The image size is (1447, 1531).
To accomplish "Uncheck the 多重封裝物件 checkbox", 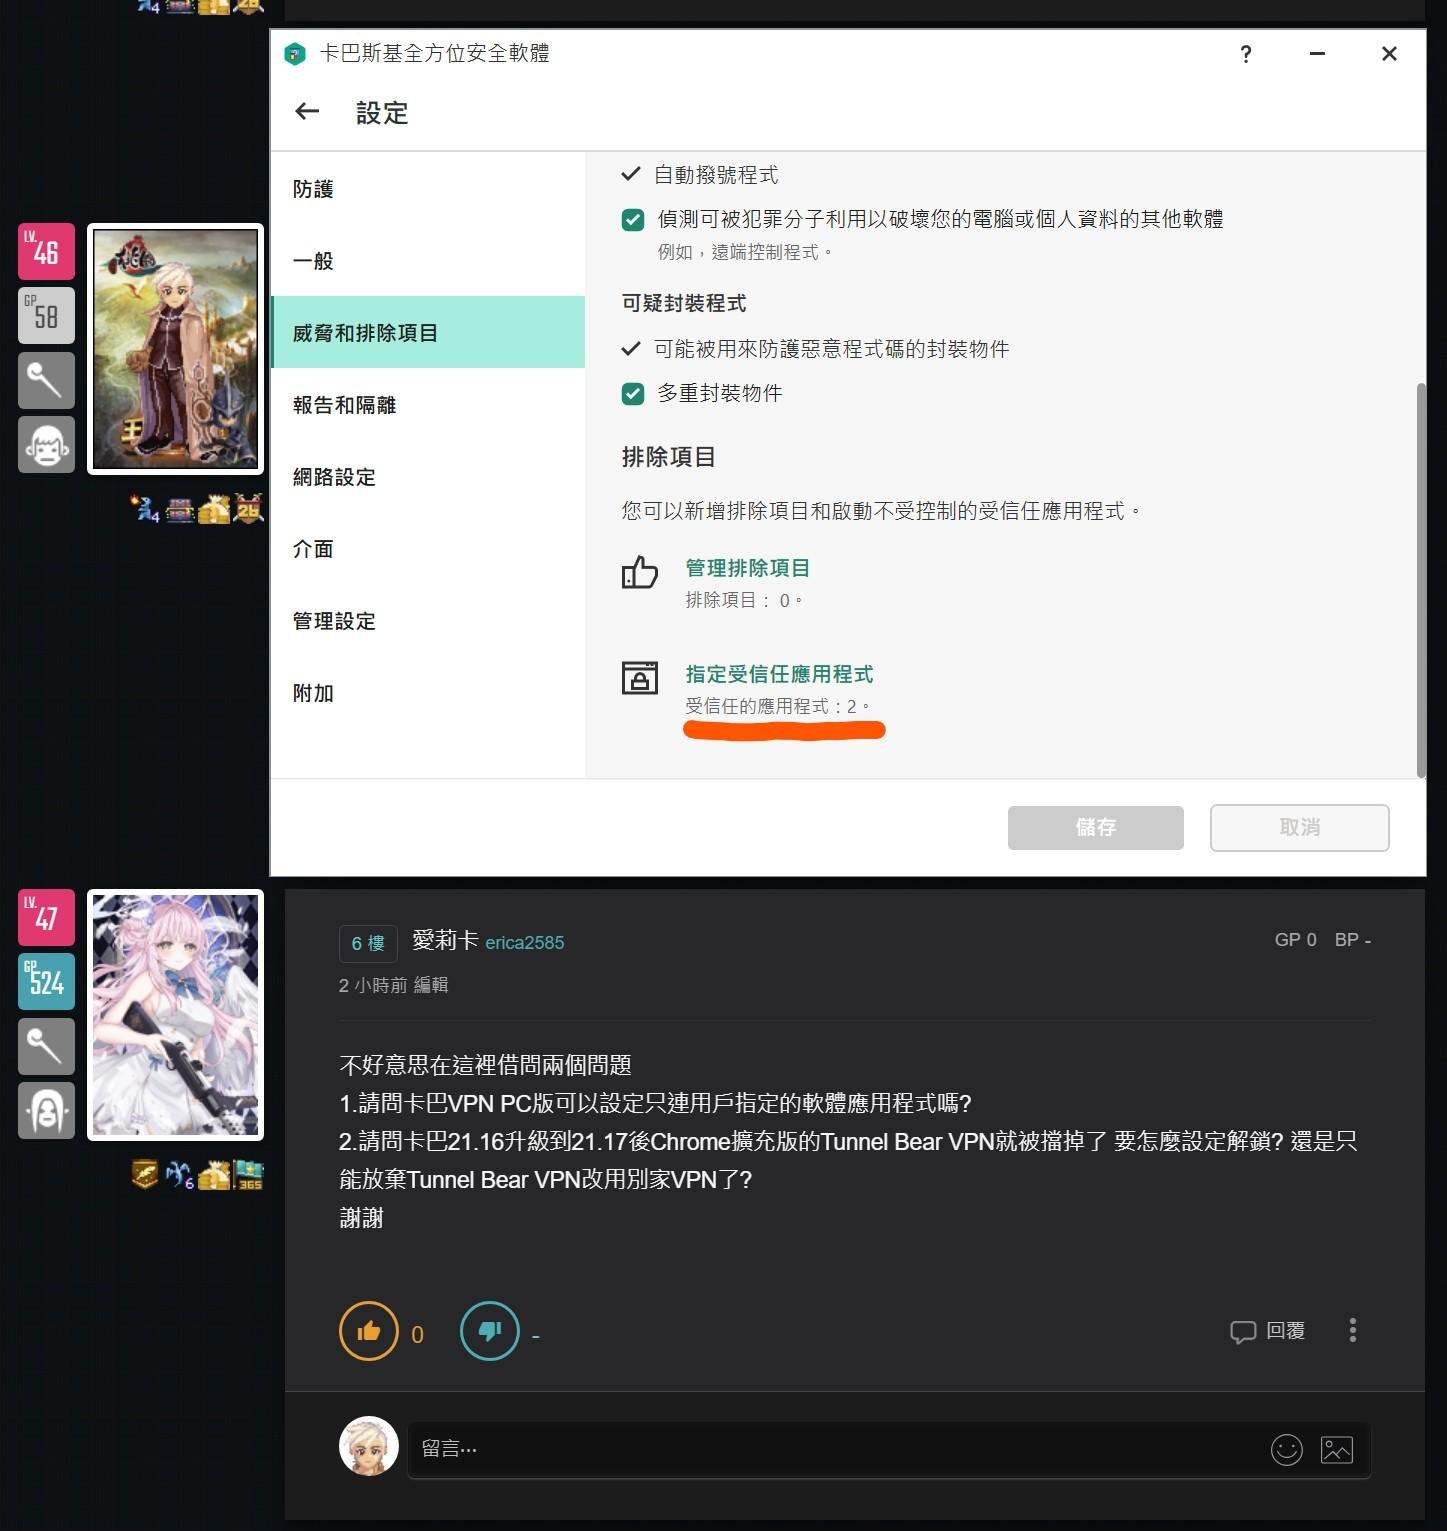I will point(632,394).
